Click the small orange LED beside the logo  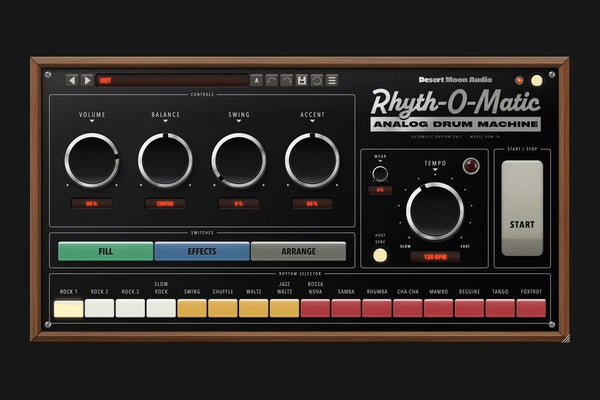coord(519,80)
